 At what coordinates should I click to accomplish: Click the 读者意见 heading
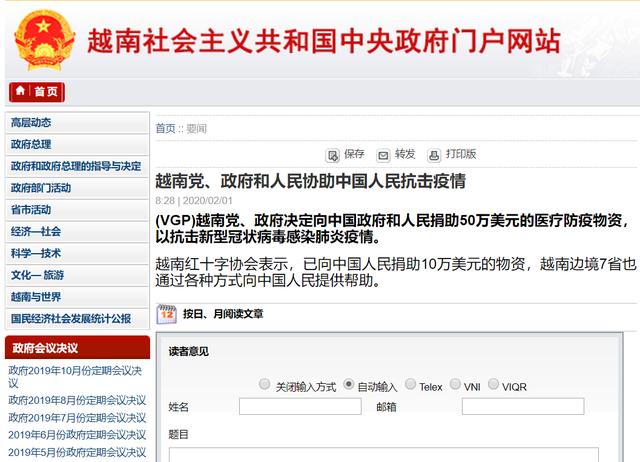point(189,351)
